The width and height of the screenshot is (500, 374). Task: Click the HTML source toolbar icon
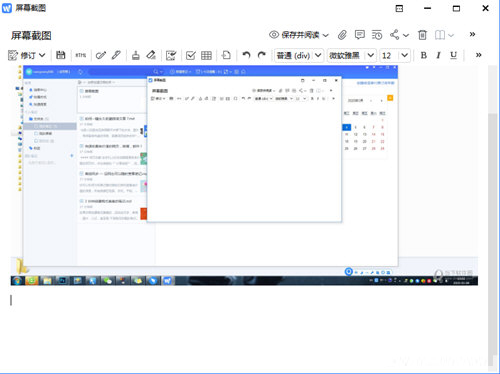pos(81,55)
